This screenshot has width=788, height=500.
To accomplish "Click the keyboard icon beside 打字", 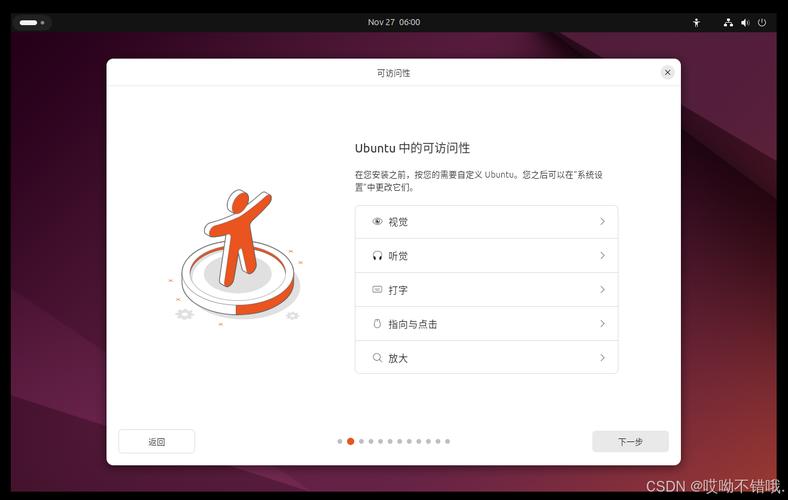I will [377, 289].
